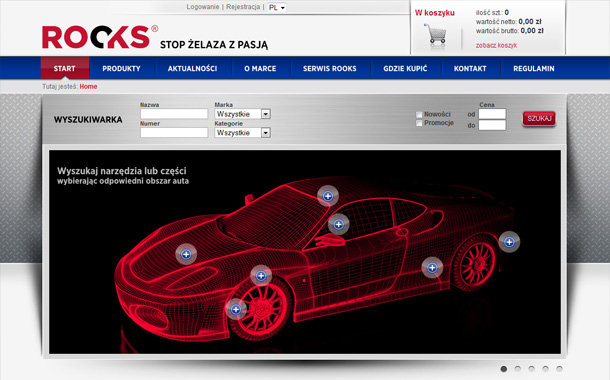The image size is (610, 380).
Task: Click plus hotspot by the rear door
Action: point(432,268)
